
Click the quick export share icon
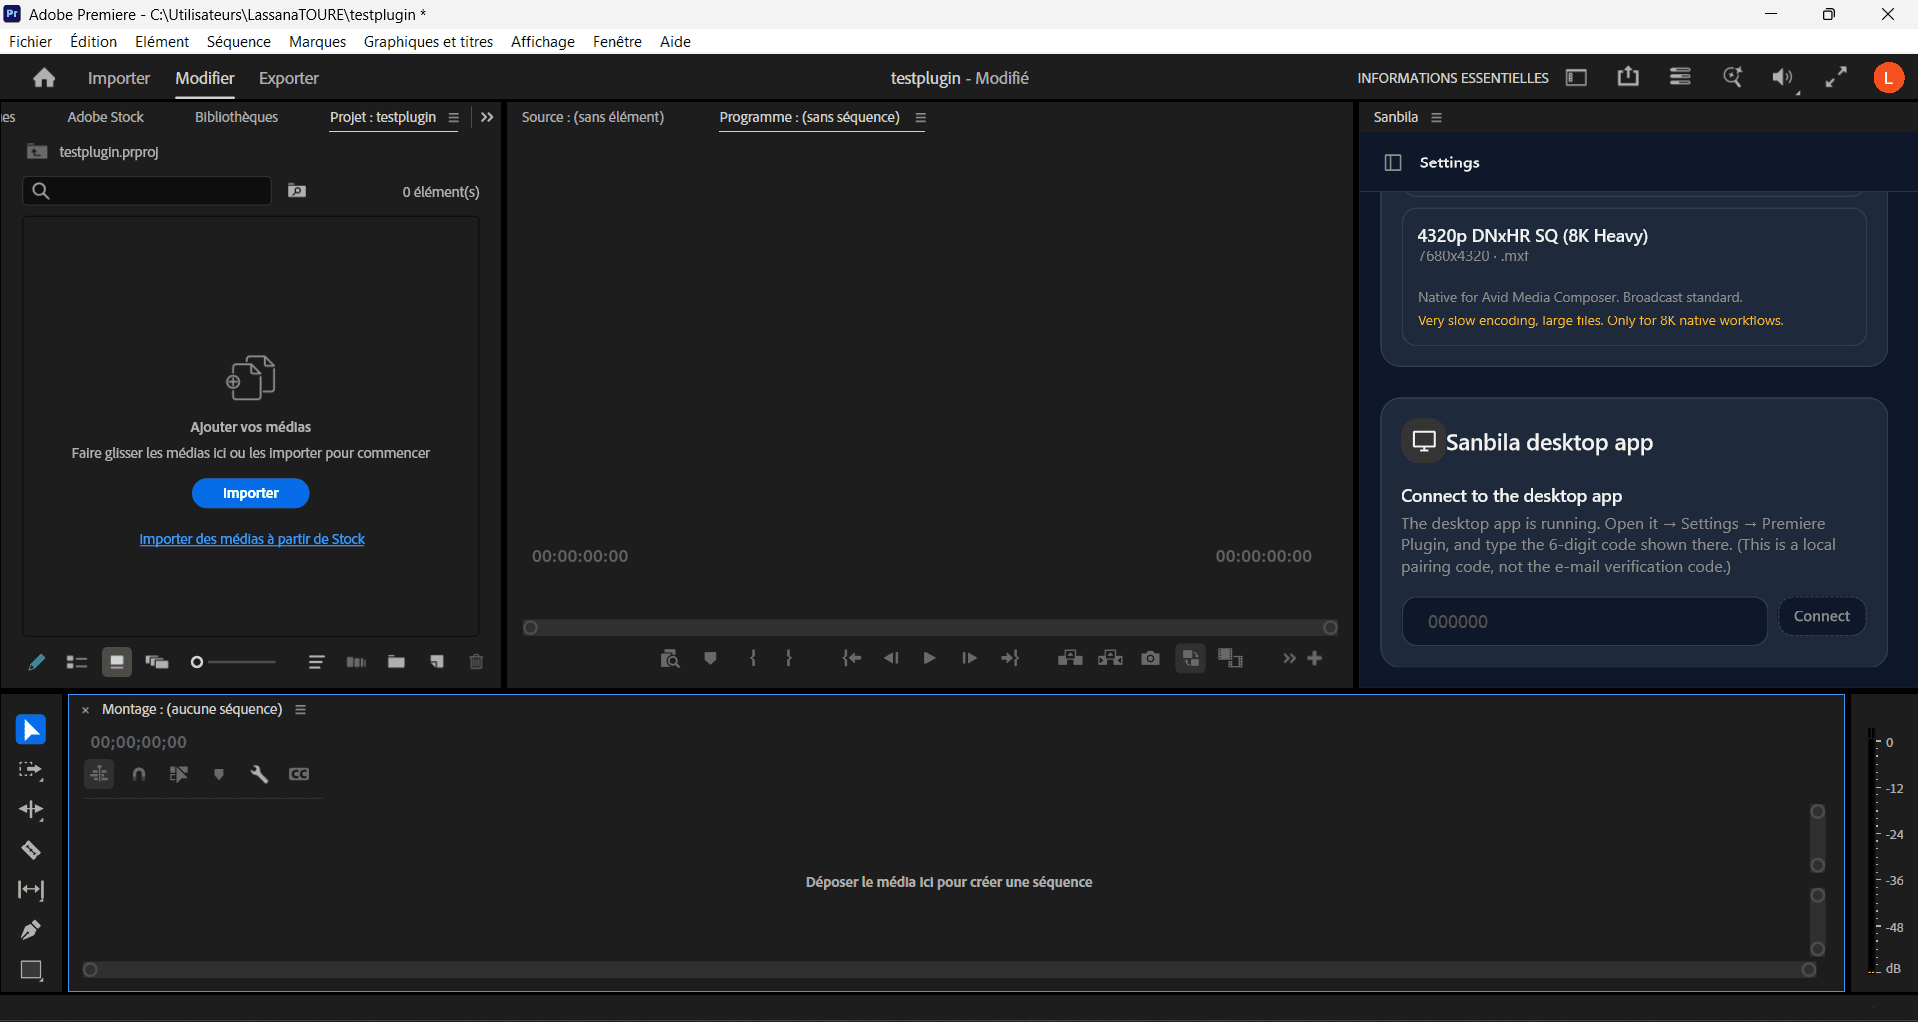(1628, 77)
